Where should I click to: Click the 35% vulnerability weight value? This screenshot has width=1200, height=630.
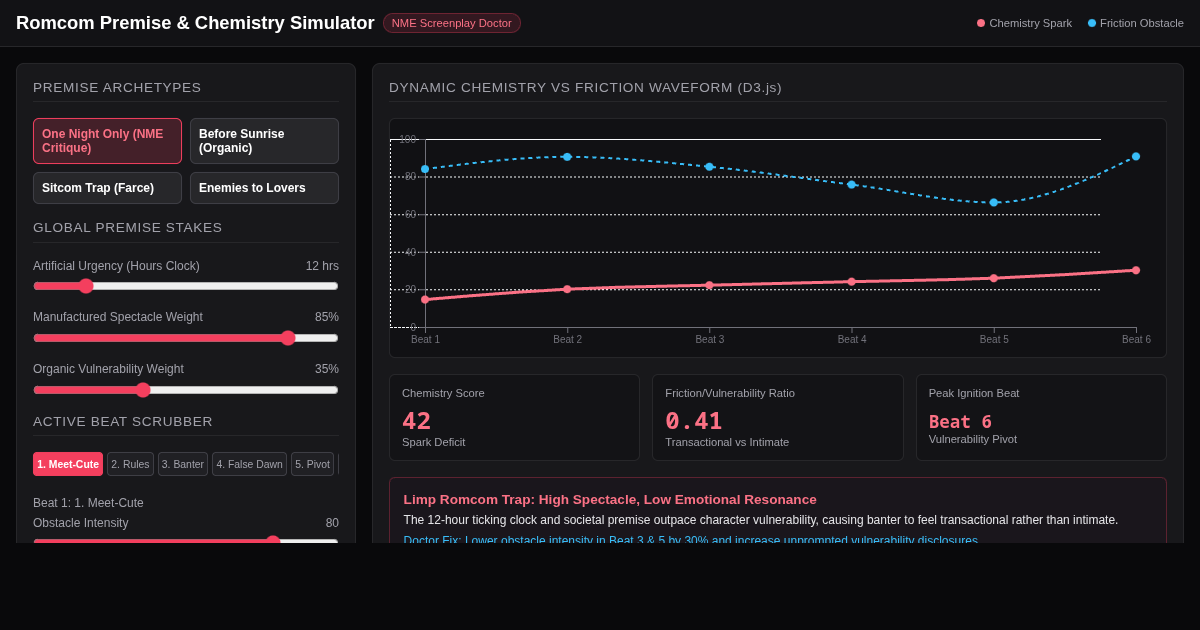click(x=327, y=369)
